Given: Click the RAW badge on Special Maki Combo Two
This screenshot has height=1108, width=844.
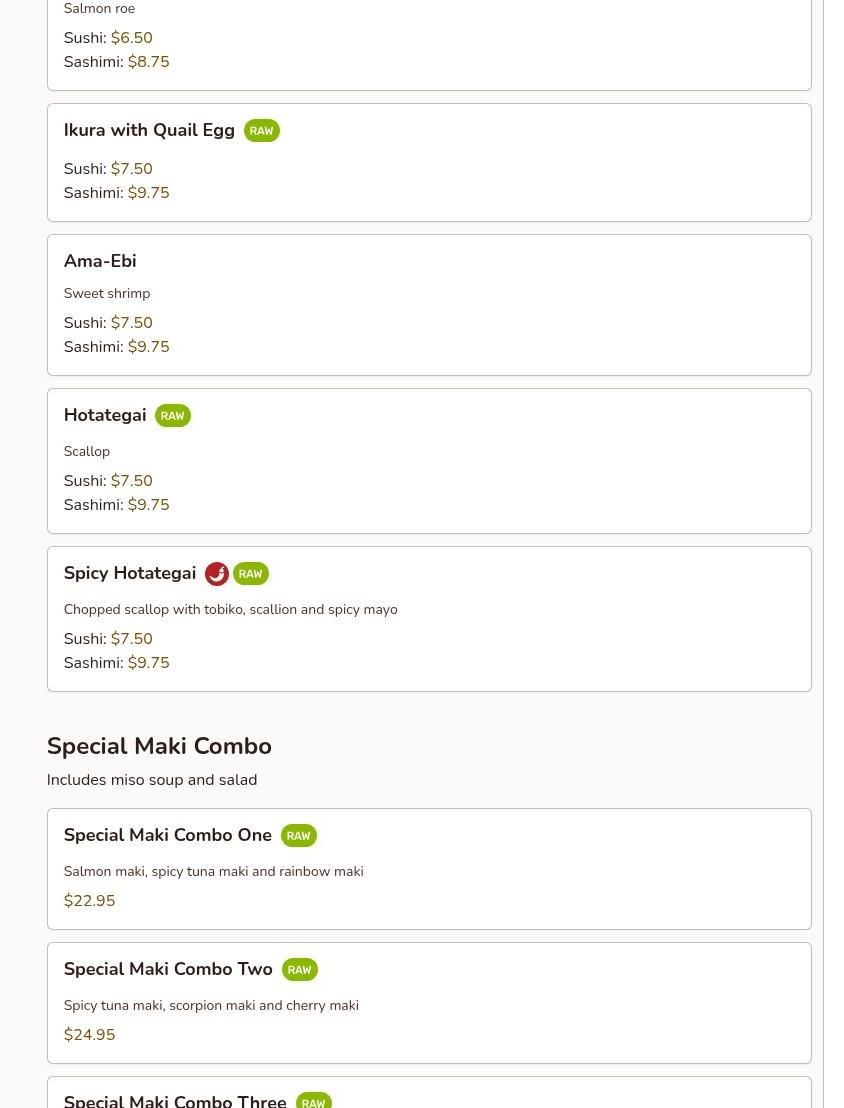Looking at the screenshot, I should coord(299,970).
